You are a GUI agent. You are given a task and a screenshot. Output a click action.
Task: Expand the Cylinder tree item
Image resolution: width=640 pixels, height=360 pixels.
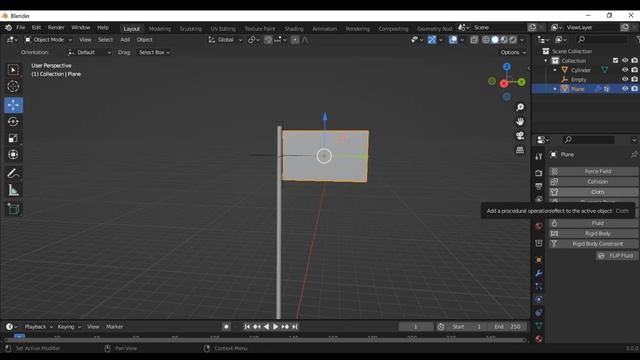pos(555,70)
